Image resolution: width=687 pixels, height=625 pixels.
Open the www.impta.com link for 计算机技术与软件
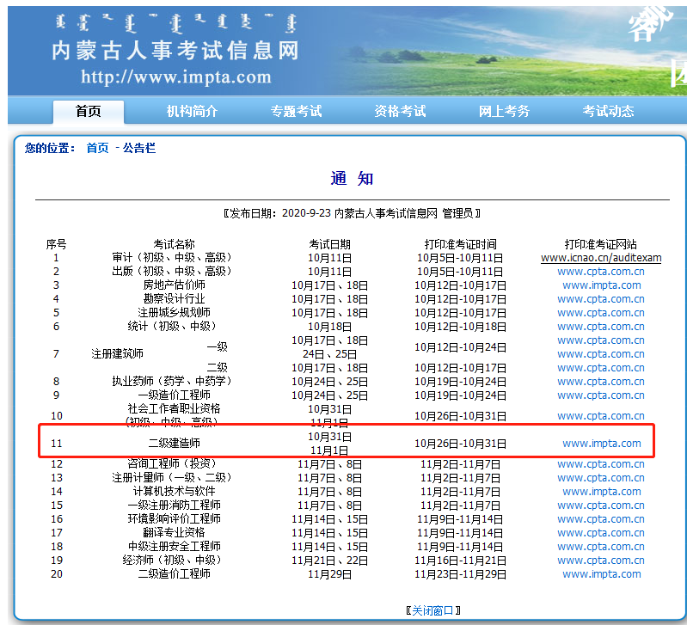tap(601, 491)
